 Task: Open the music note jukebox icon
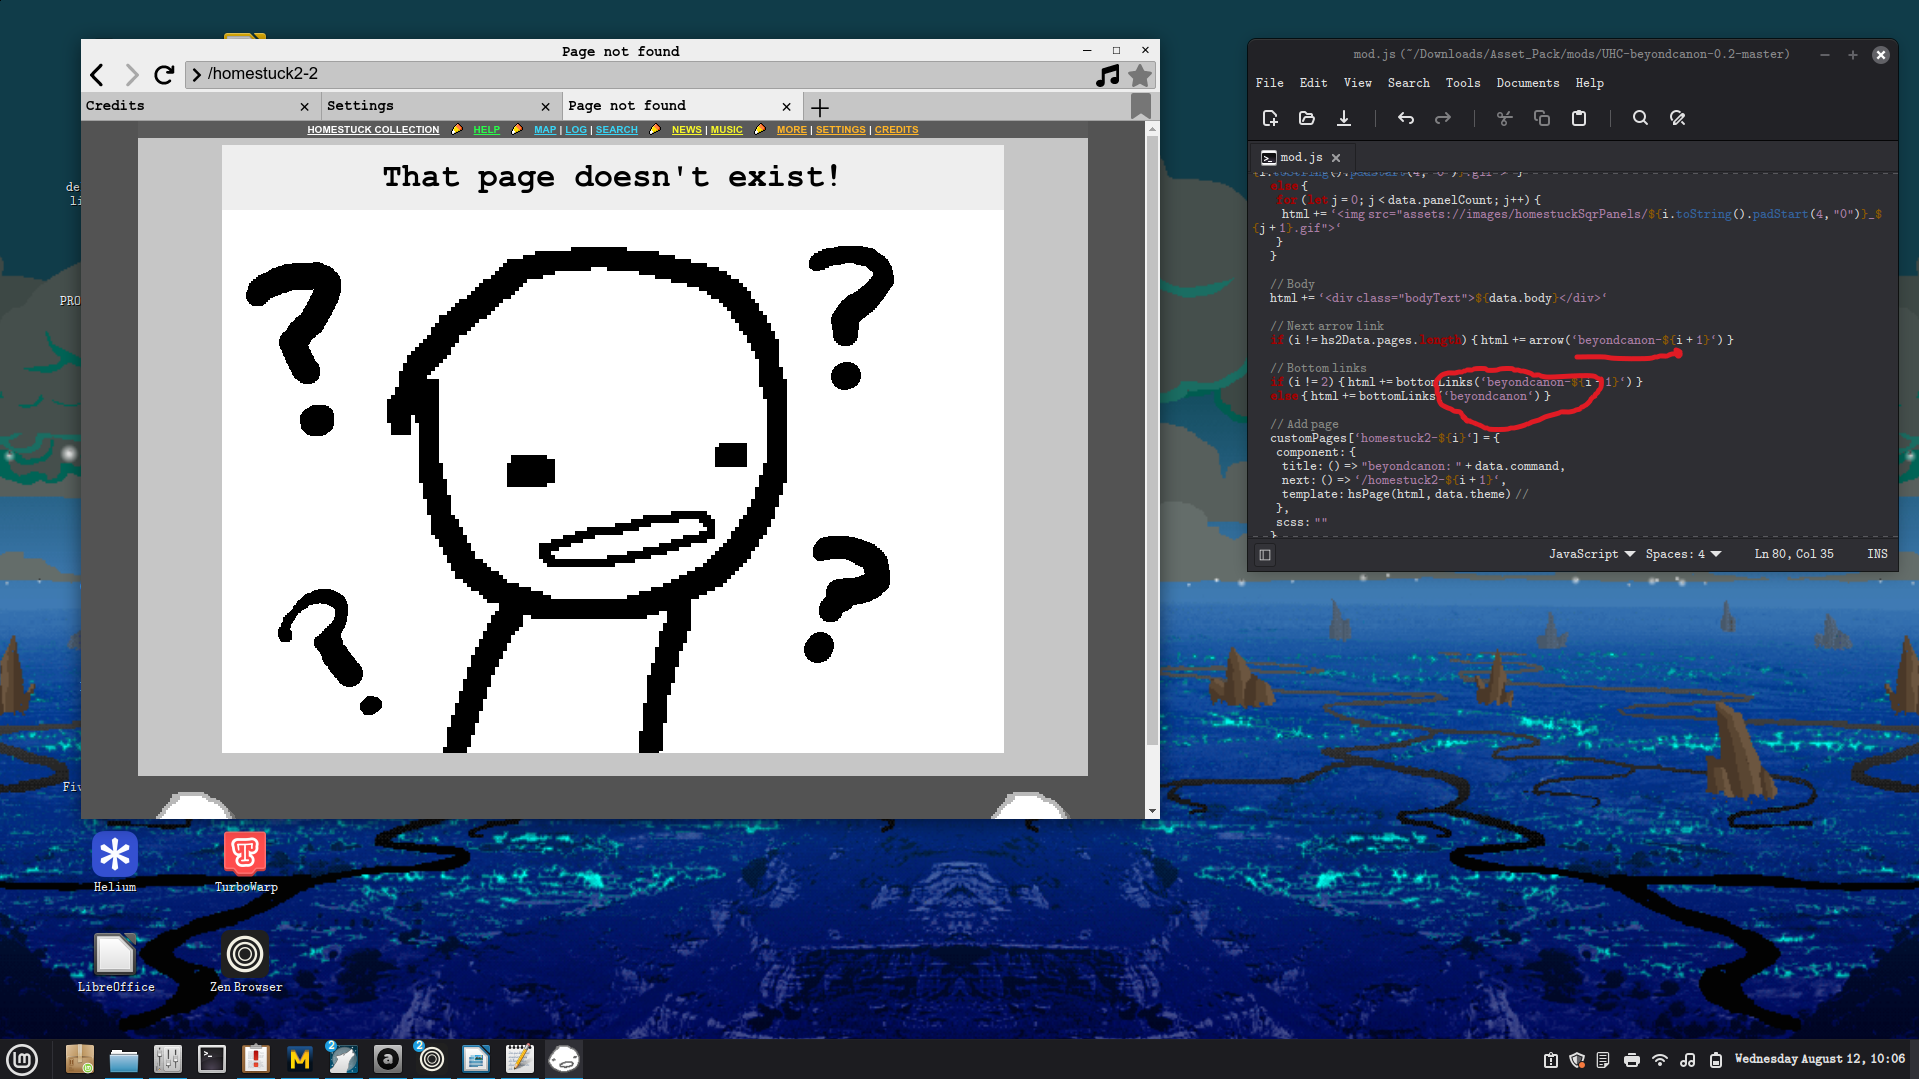click(x=1107, y=75)
